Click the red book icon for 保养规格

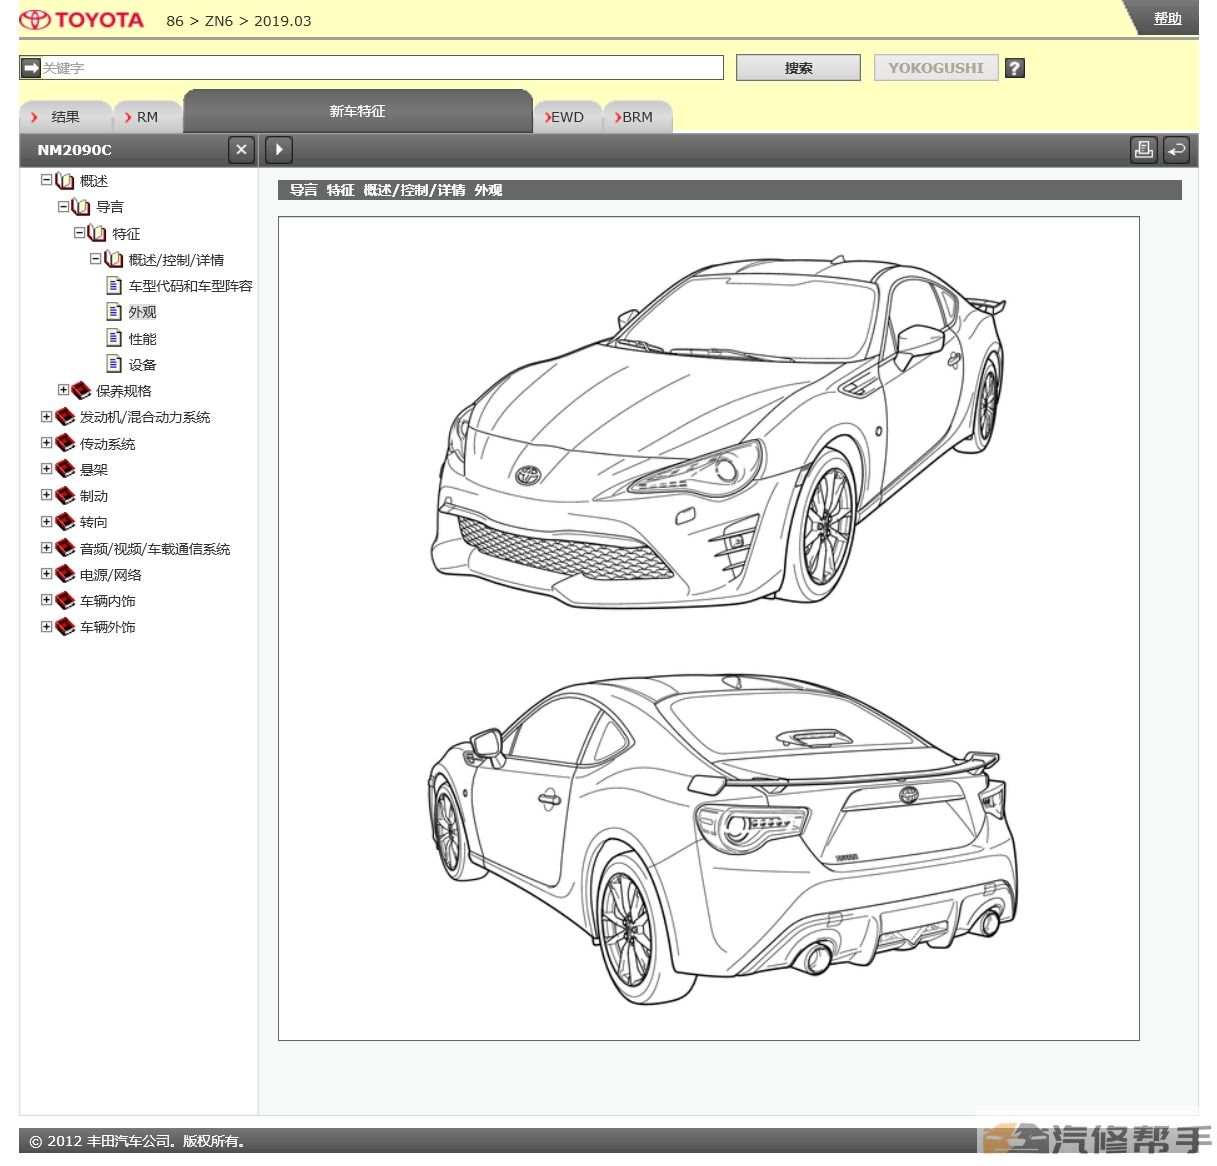(x=81, y=390)
